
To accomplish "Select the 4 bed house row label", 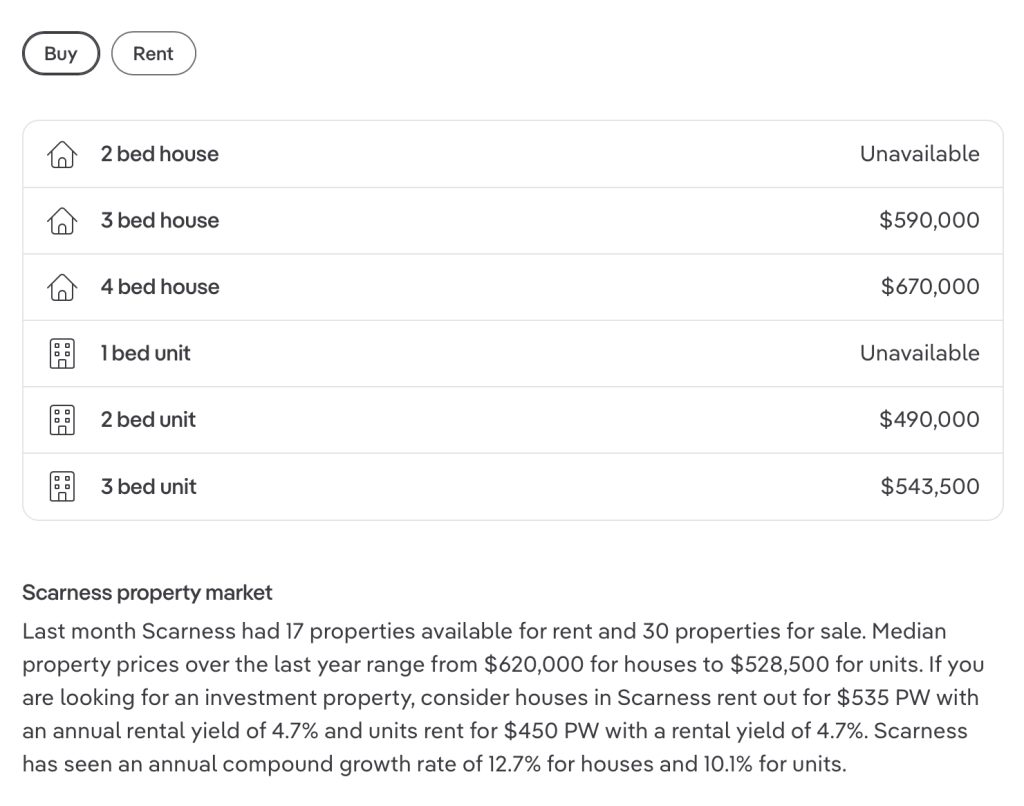I will click(160, 287).
